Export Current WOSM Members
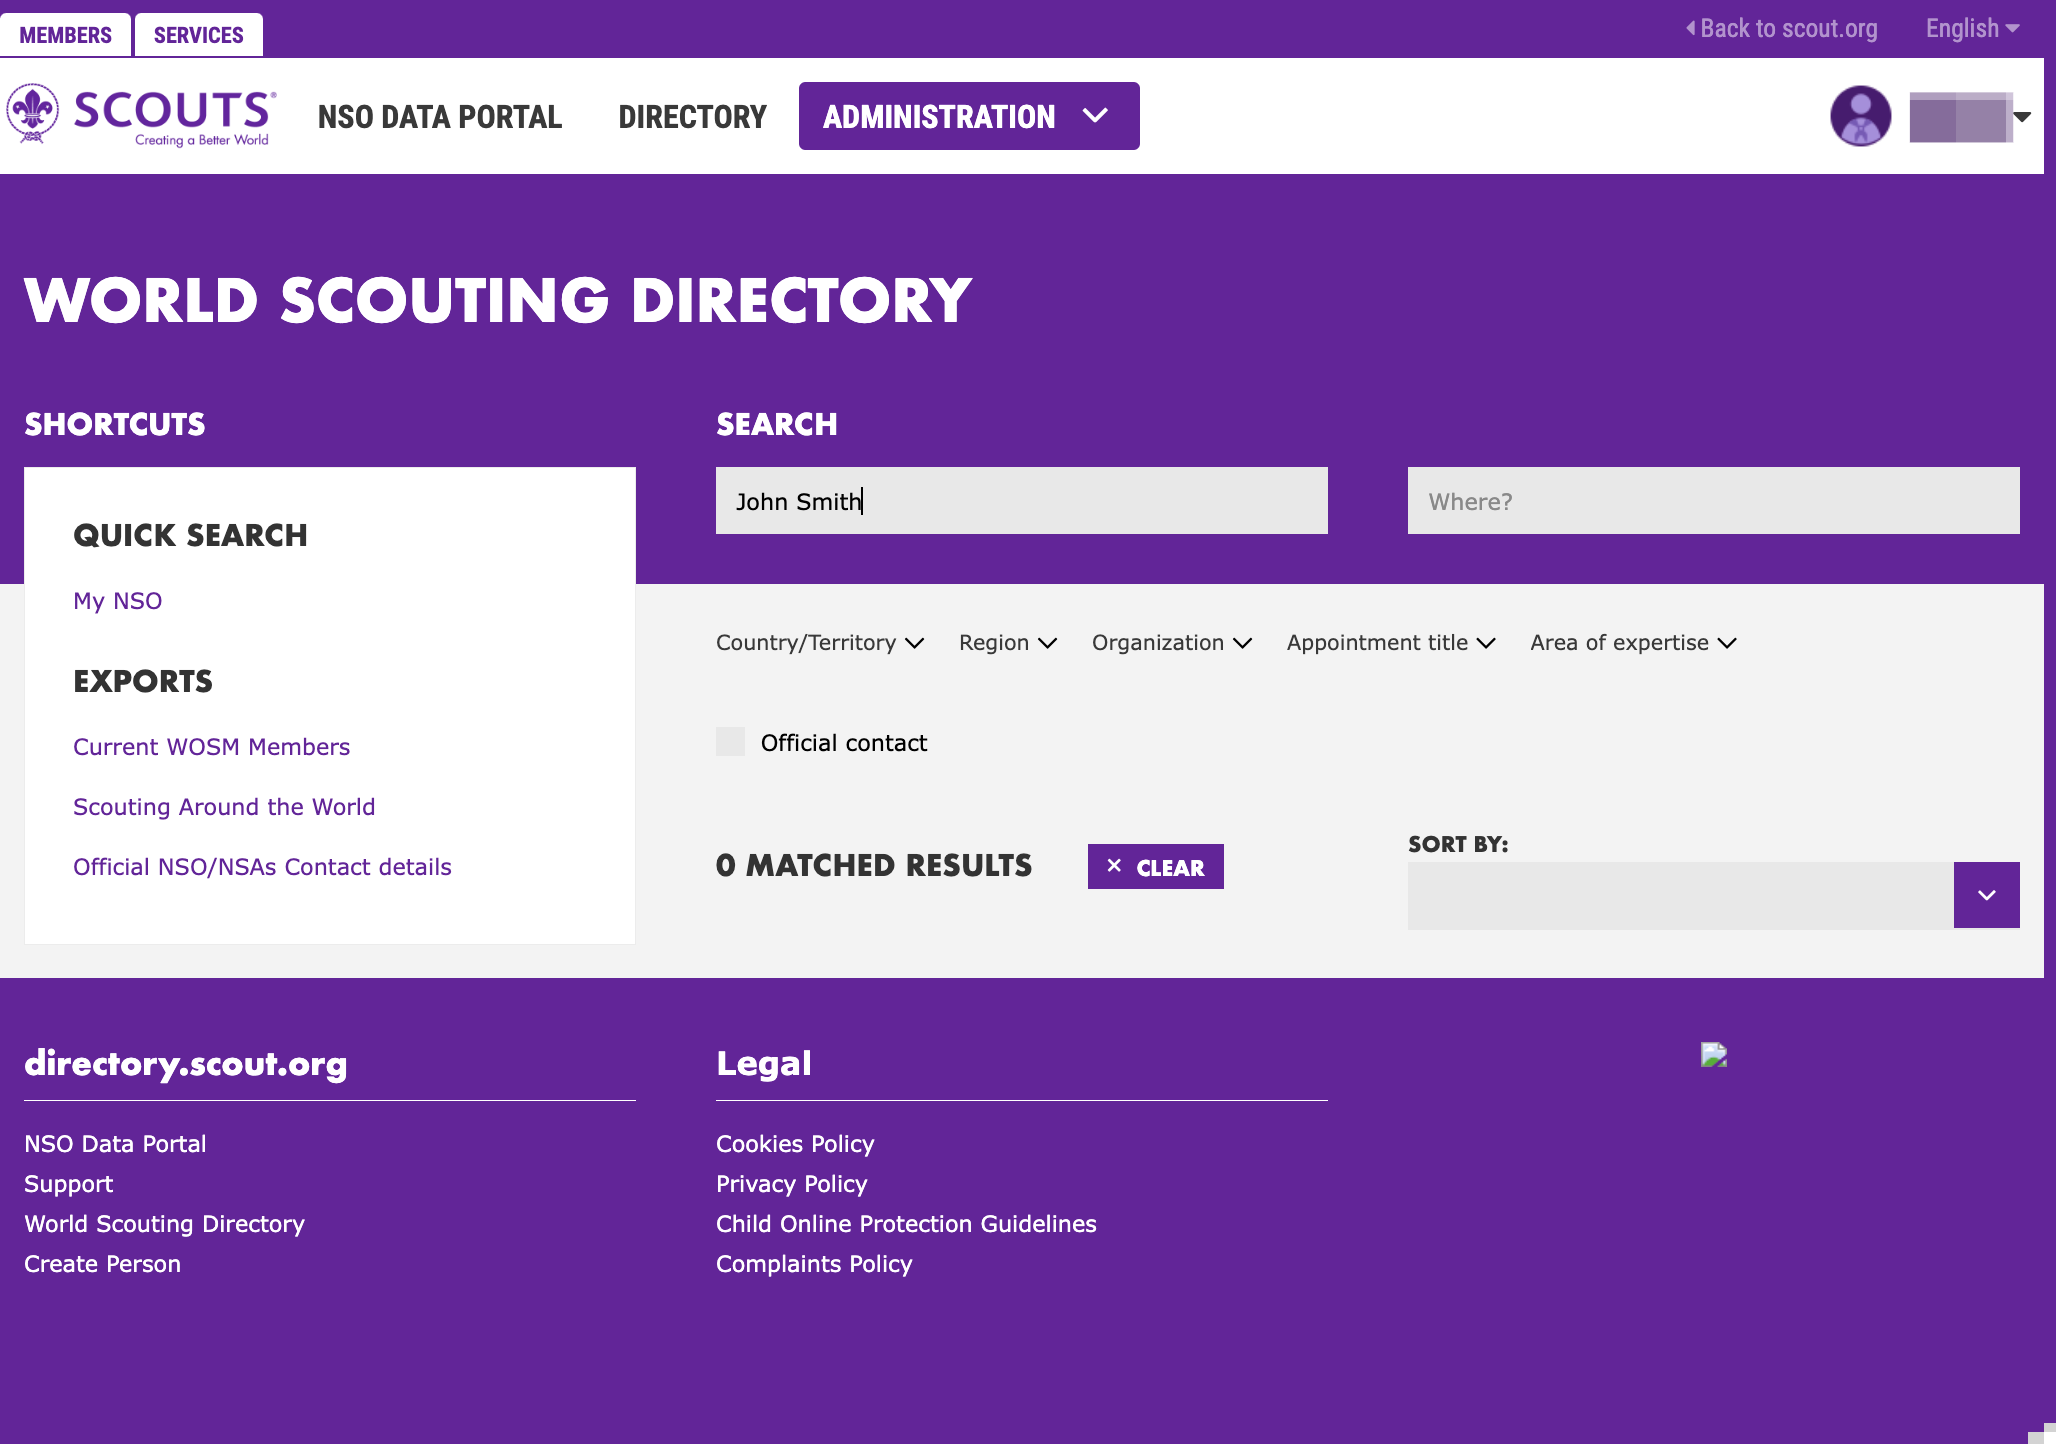The width and height of the screenshot is (2056, 1444). point(211,747)
